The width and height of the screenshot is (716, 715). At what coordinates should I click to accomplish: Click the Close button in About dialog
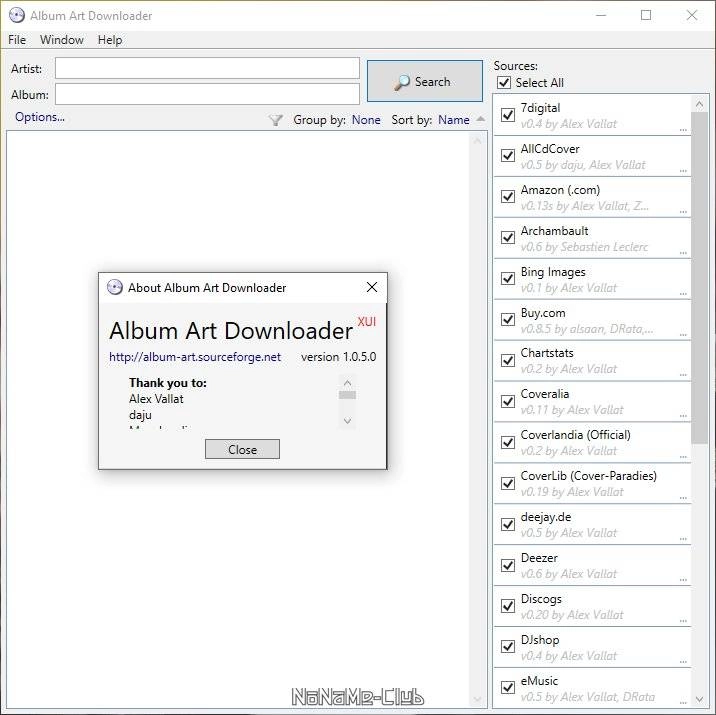[x=242, y=449]
